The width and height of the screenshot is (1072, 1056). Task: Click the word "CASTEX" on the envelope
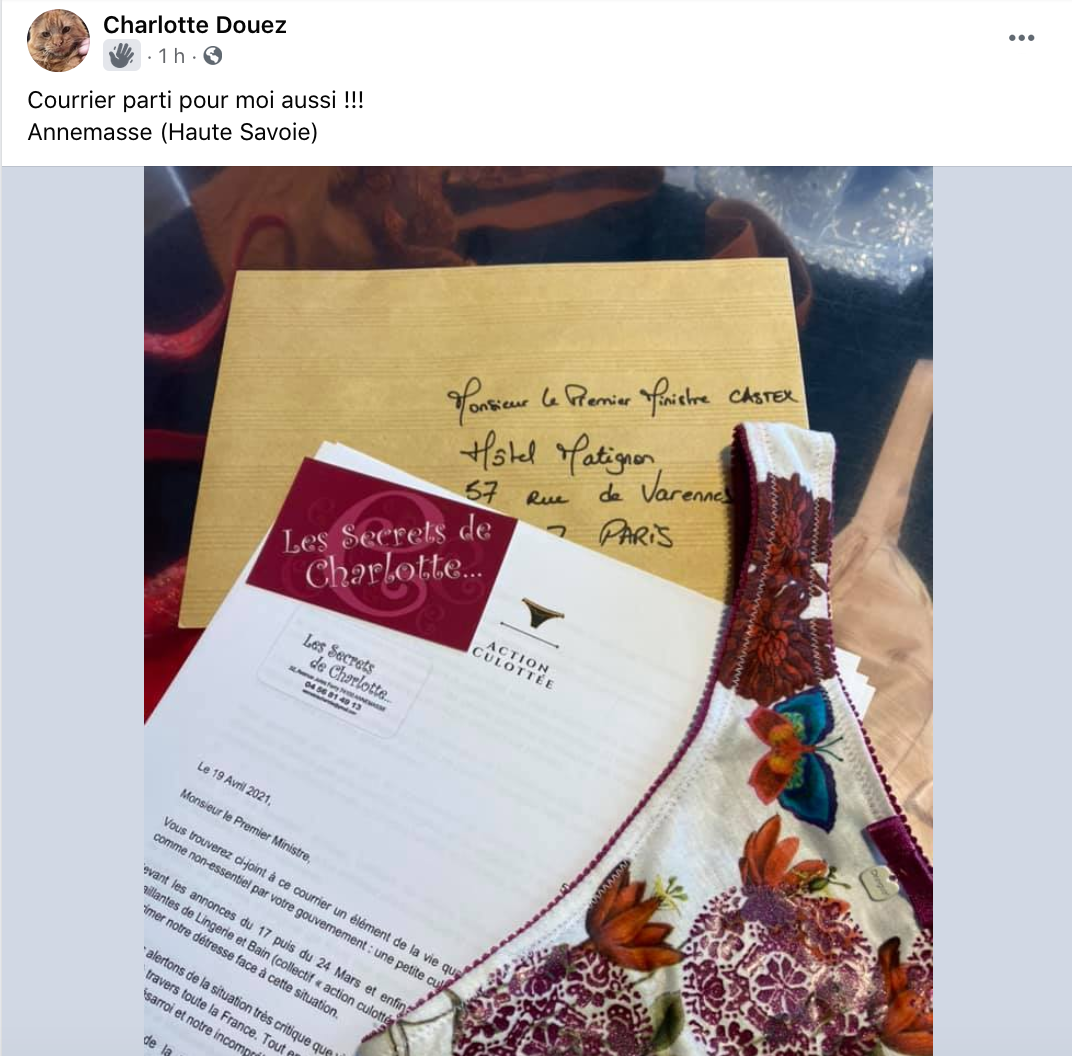click(762, 396)
